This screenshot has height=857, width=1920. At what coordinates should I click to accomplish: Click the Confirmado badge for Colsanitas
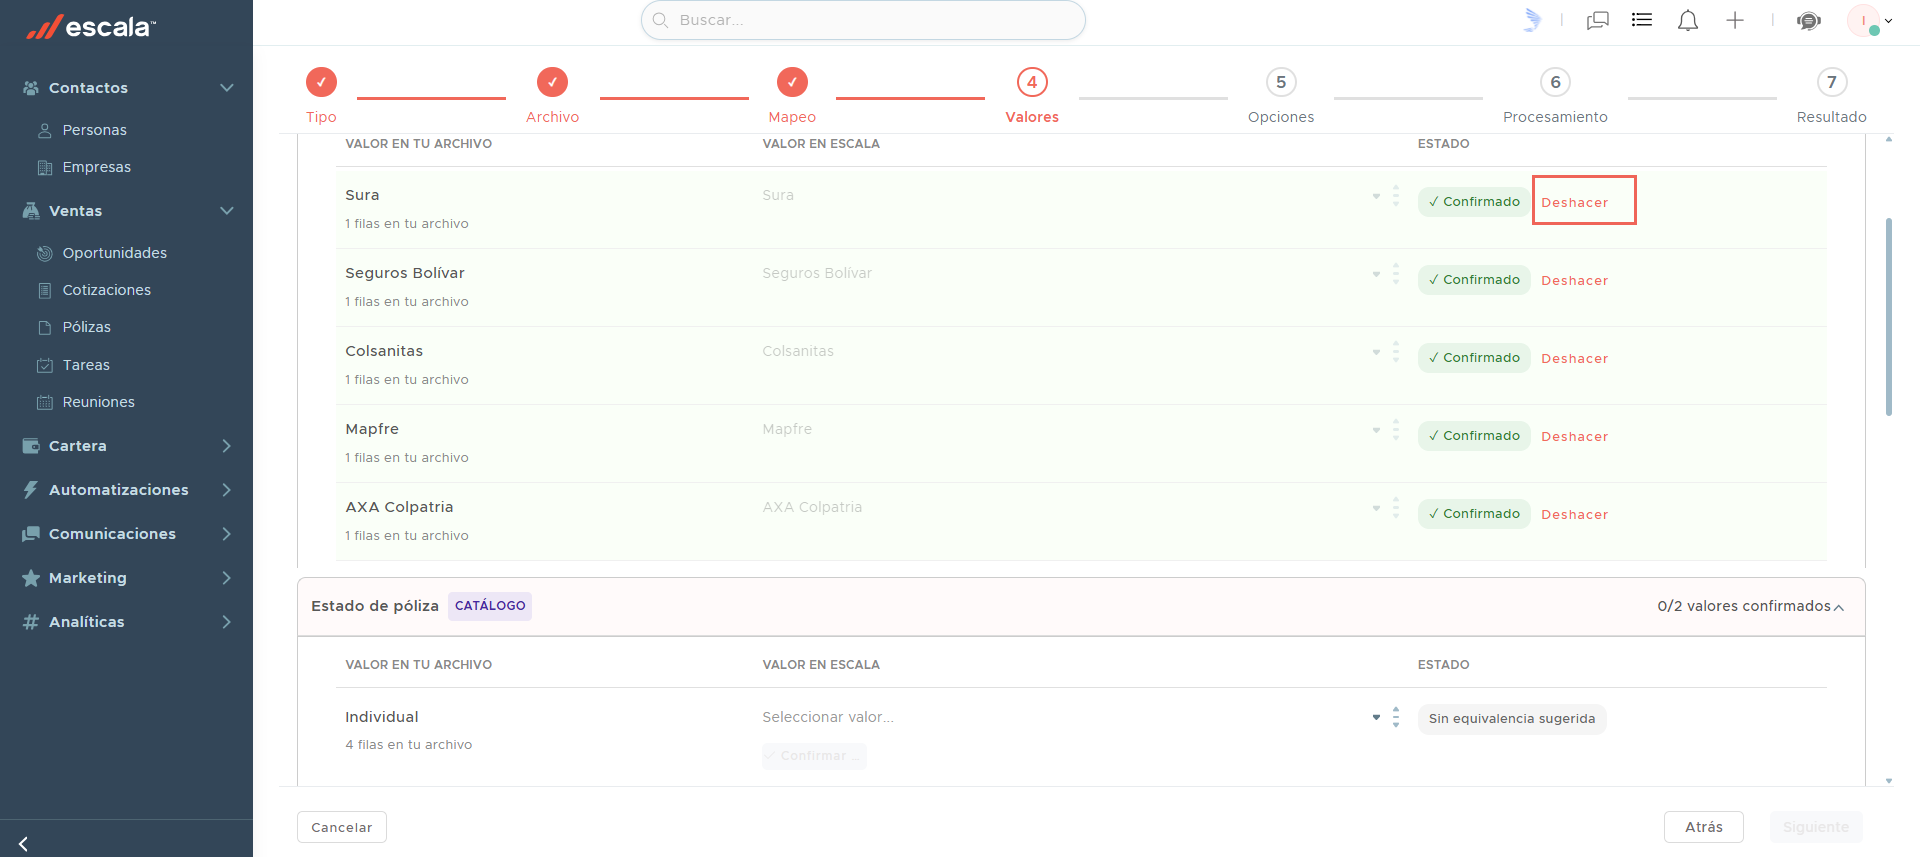[1474, 358]
